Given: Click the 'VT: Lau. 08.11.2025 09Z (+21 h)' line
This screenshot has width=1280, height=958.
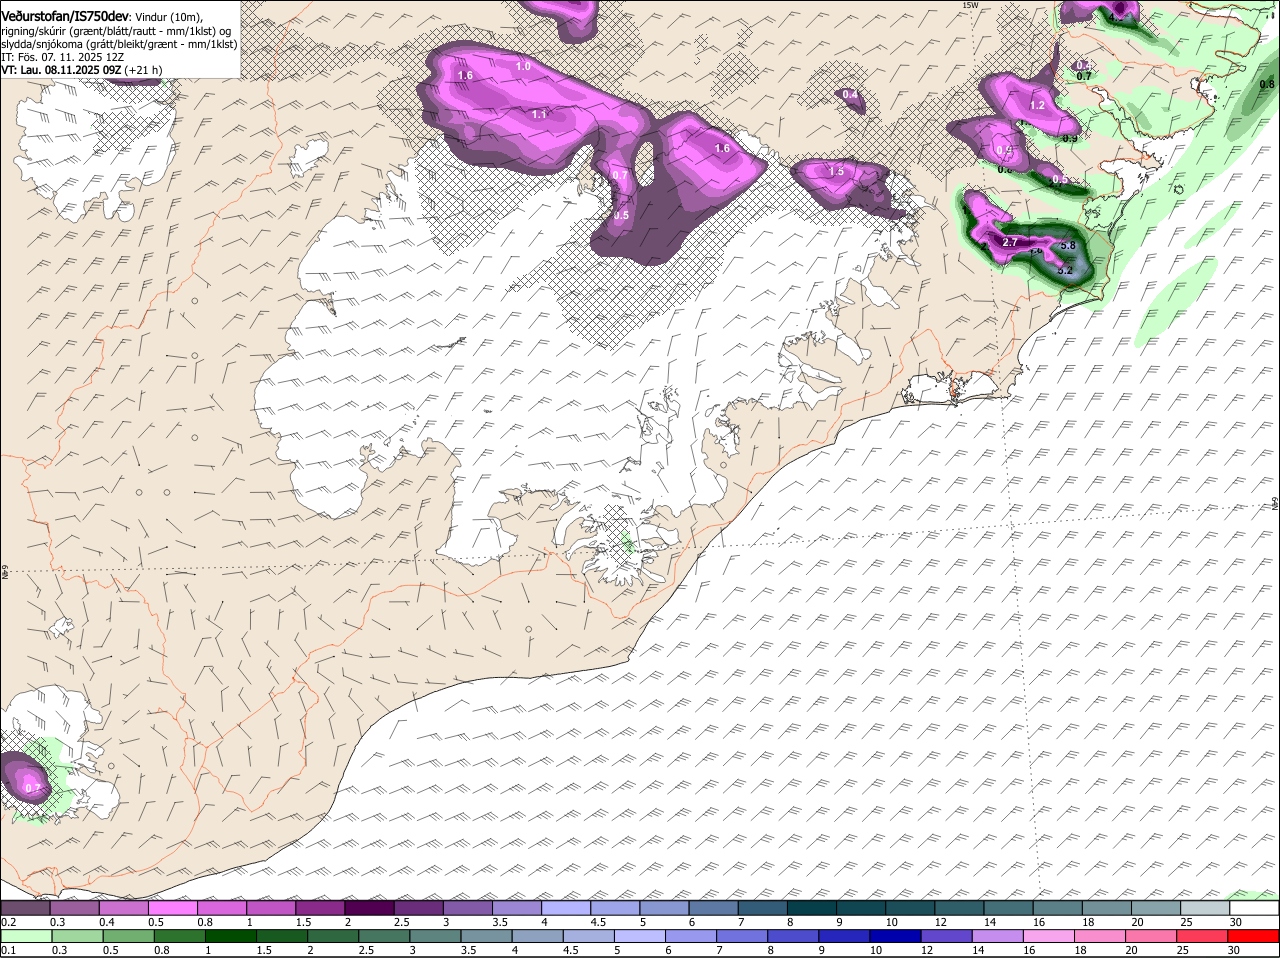Looking at the screenshot, I should pyautogui.click(x=81, y=70).
